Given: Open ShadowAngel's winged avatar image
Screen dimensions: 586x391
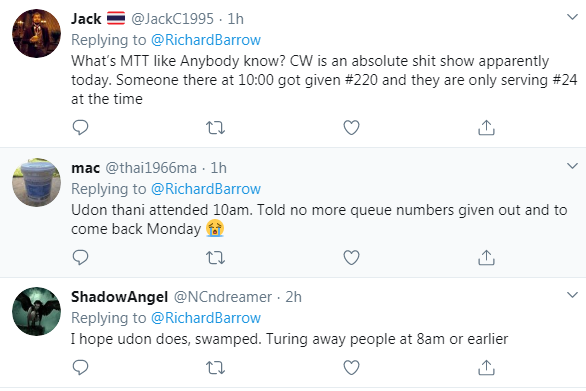Looking at the screenshot, I should (36, 311).
